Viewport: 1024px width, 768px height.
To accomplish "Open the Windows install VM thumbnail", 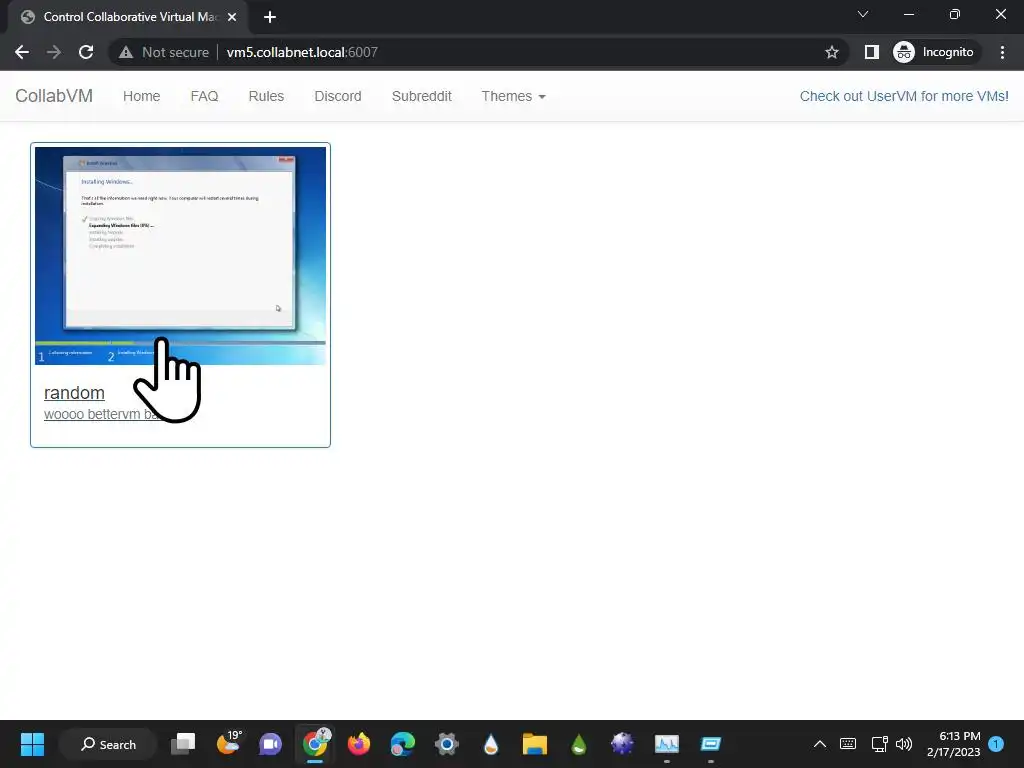I will [x=180, y=255].
